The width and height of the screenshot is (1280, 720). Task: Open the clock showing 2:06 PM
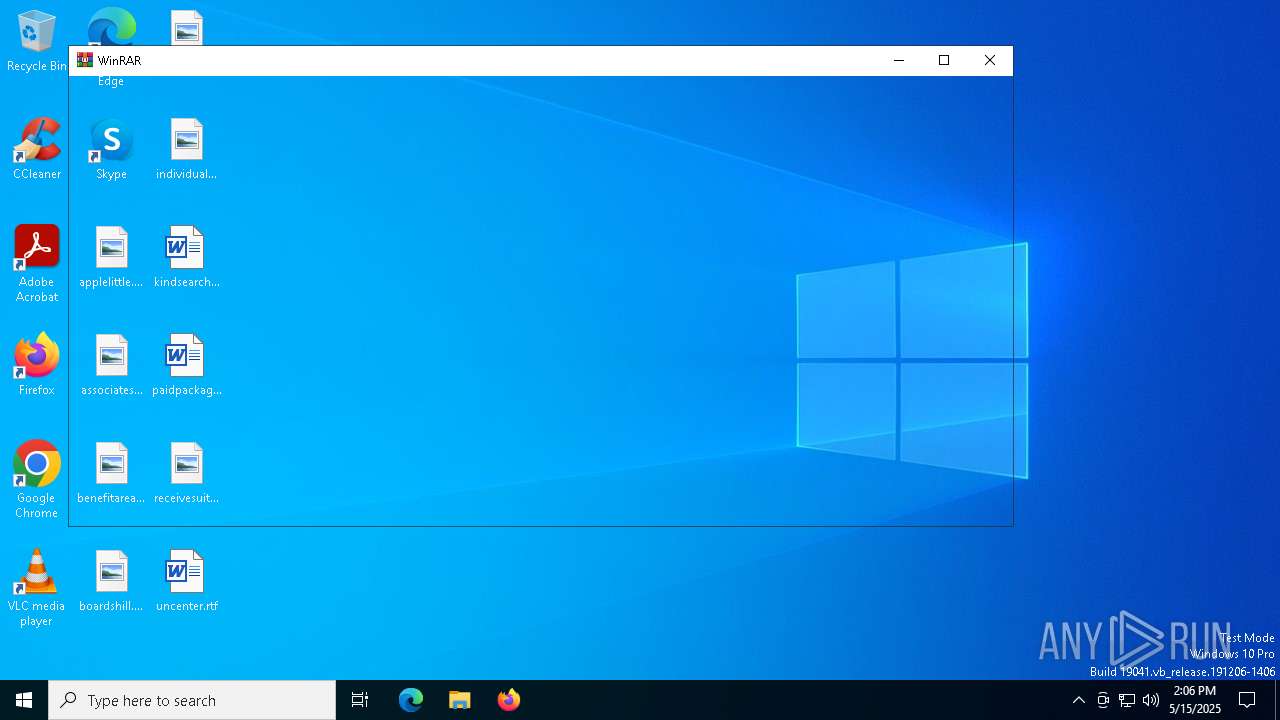tap(1194, 700)
